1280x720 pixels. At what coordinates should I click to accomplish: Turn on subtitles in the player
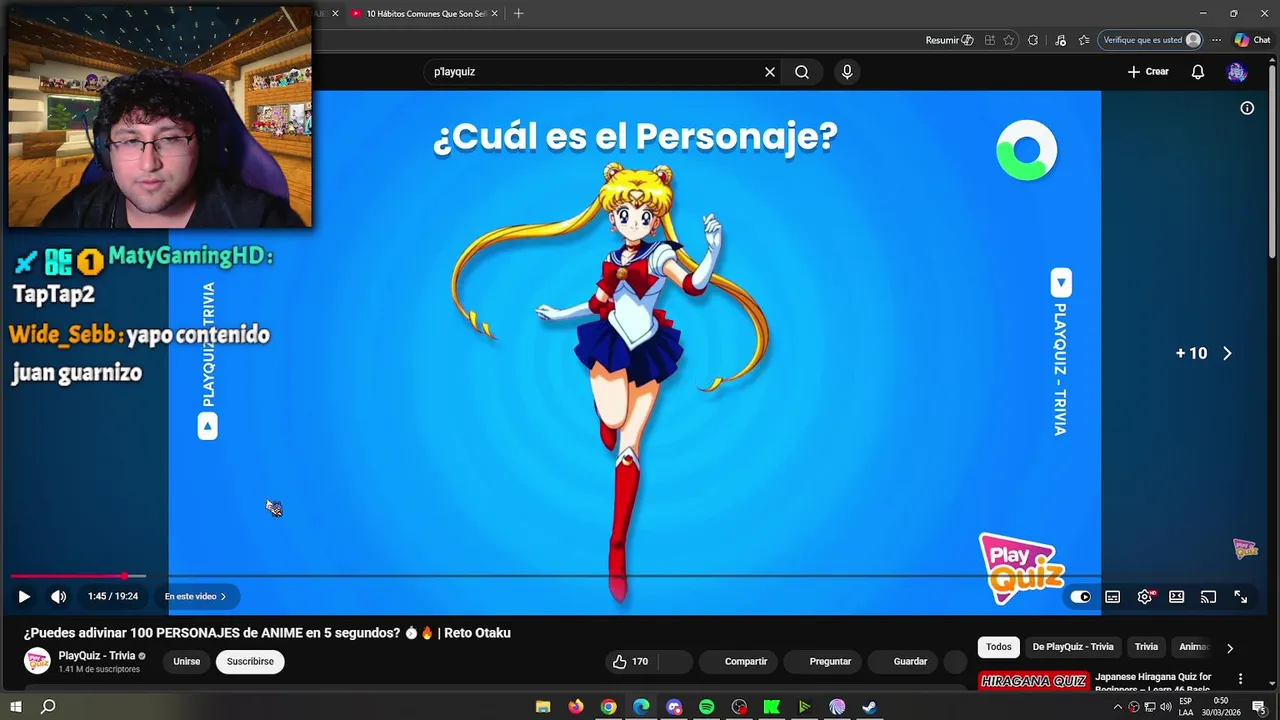(1112, 597)
